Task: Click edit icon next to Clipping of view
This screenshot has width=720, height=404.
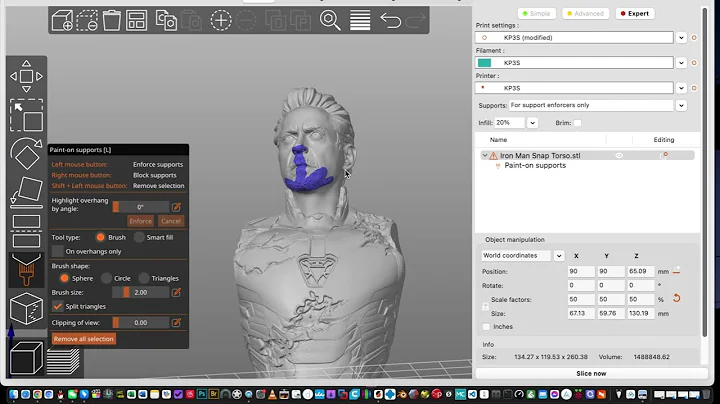Action: 176,323
